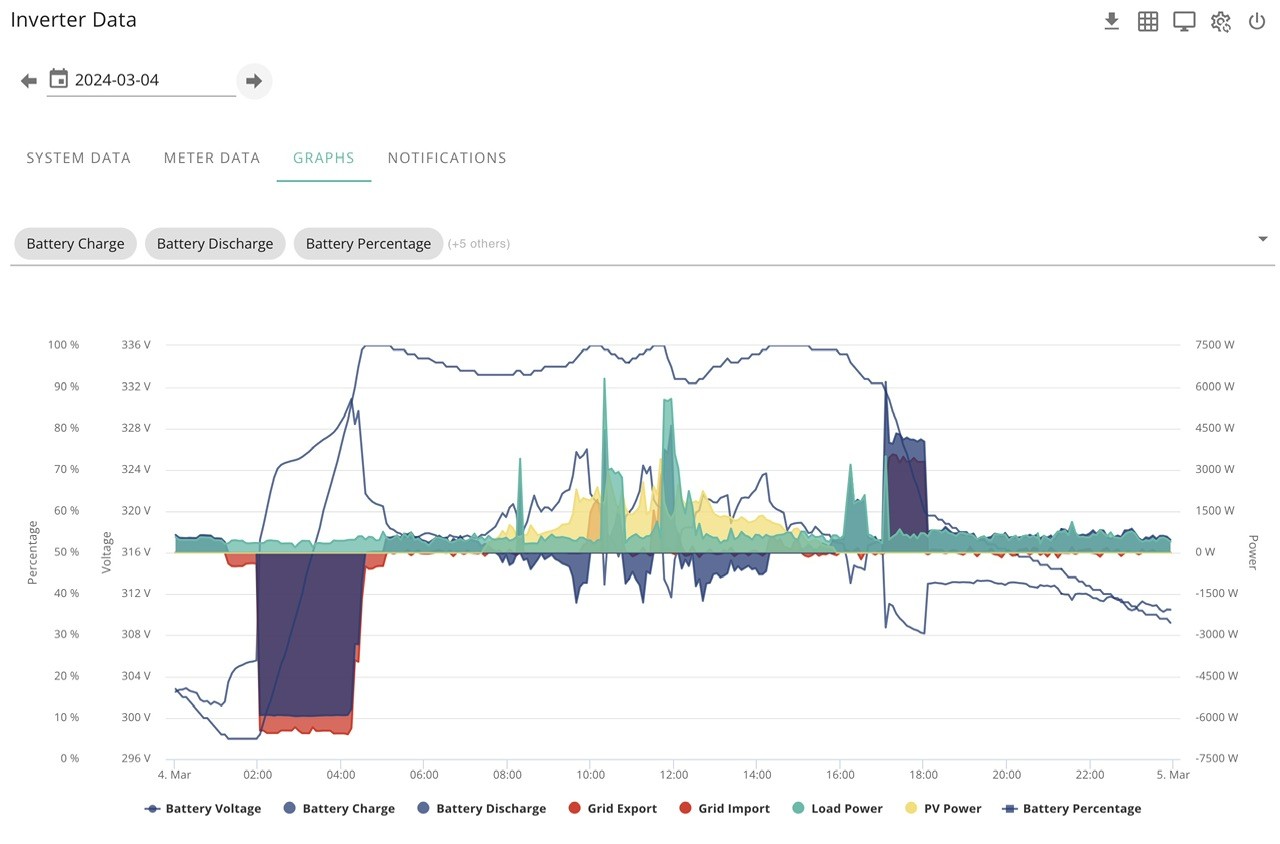Screen dimensions: 1280x844
Task: Click the '06:00' x-axis time label
Action: point(424,775)
